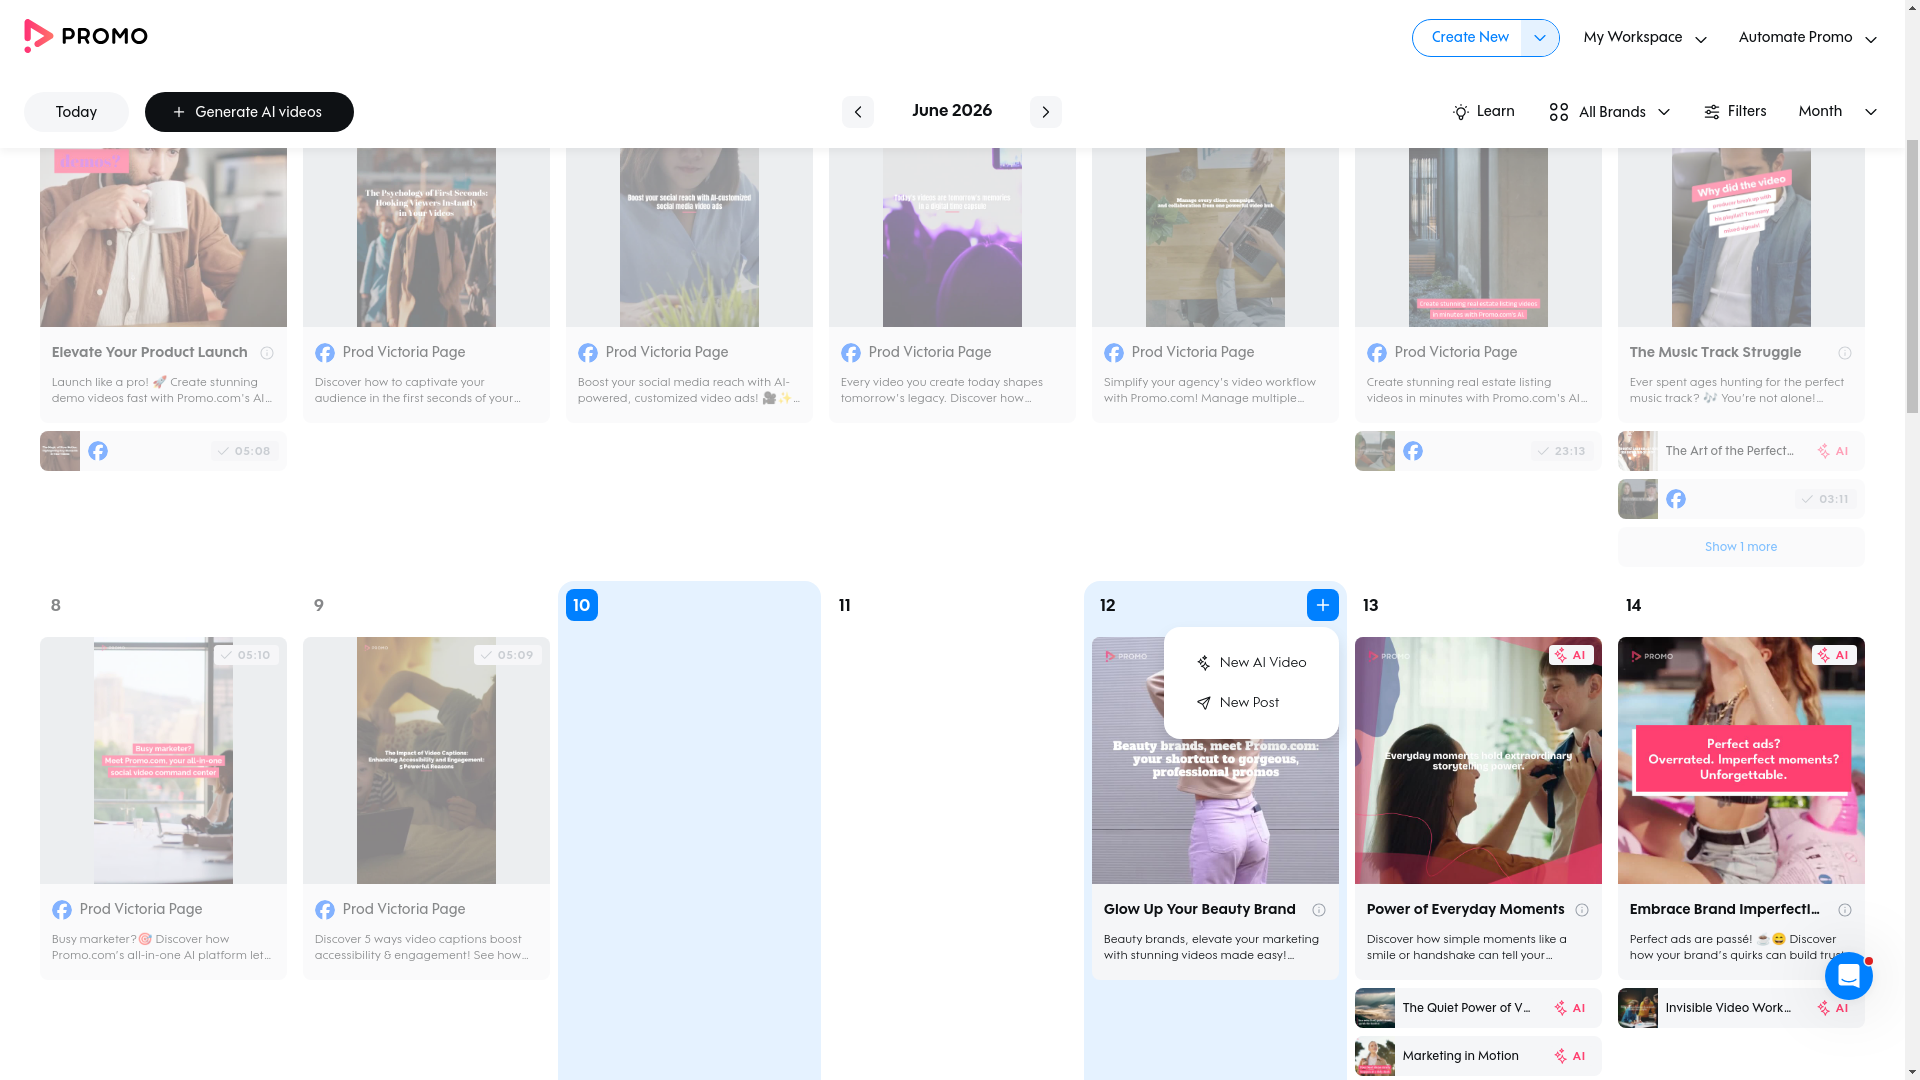Screen dimensions: 1920x1080
Task: Open info icon for The Music Track Struggle
Action: pos(1845,353)
